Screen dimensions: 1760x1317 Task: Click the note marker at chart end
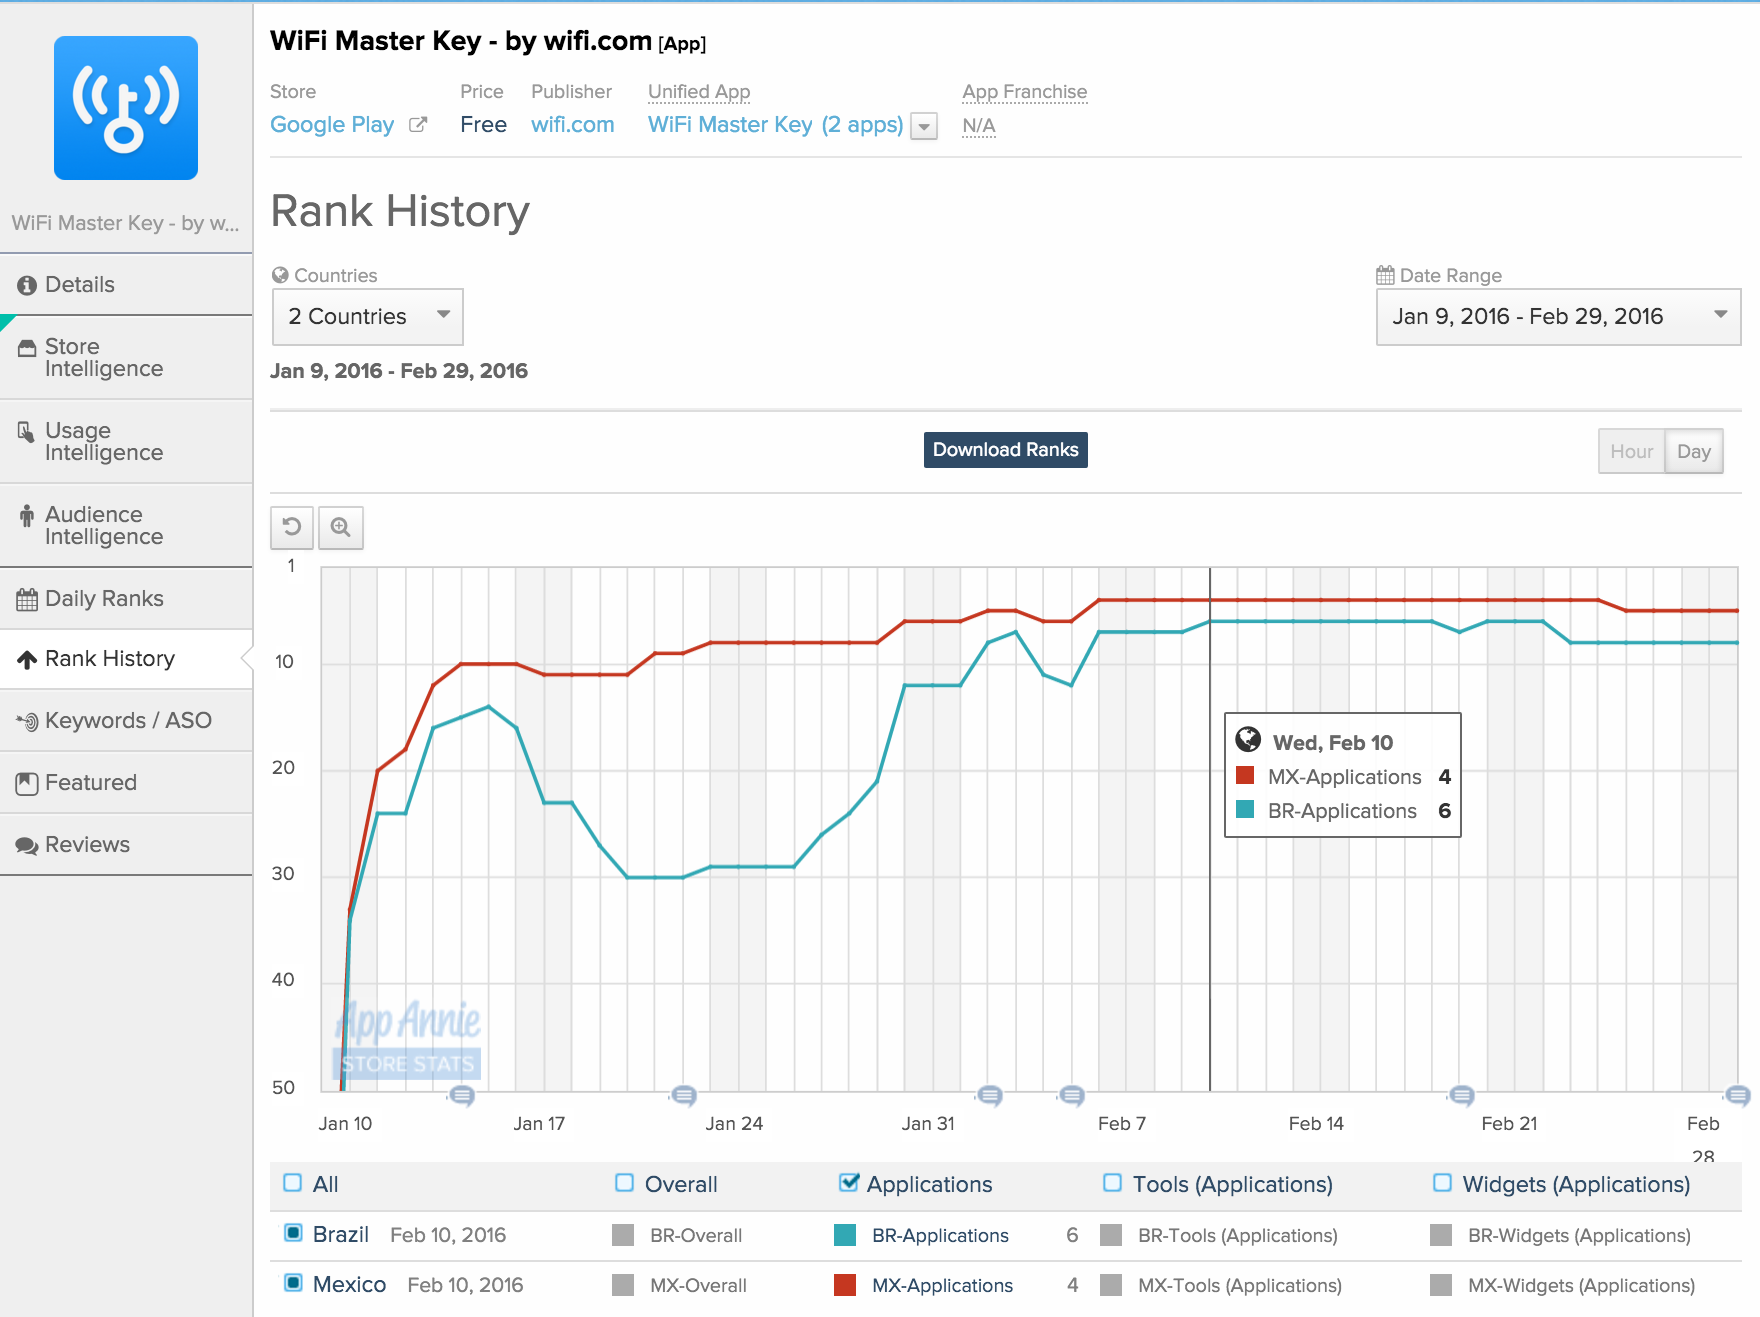pyautogui.click(x=1739, y=1096)
